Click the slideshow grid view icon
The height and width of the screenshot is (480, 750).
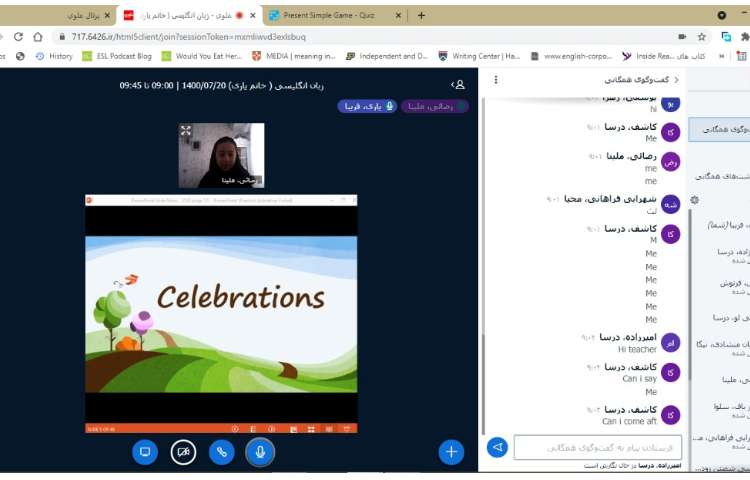click(x=311, y=429)
